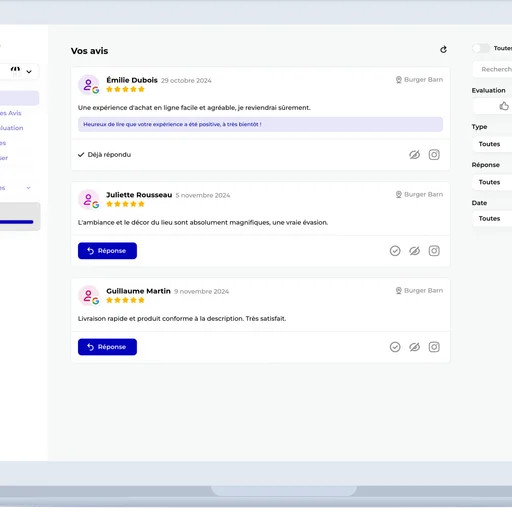Open the Evaluation item in sidebar
512x512 pixels.
point(12,128)
